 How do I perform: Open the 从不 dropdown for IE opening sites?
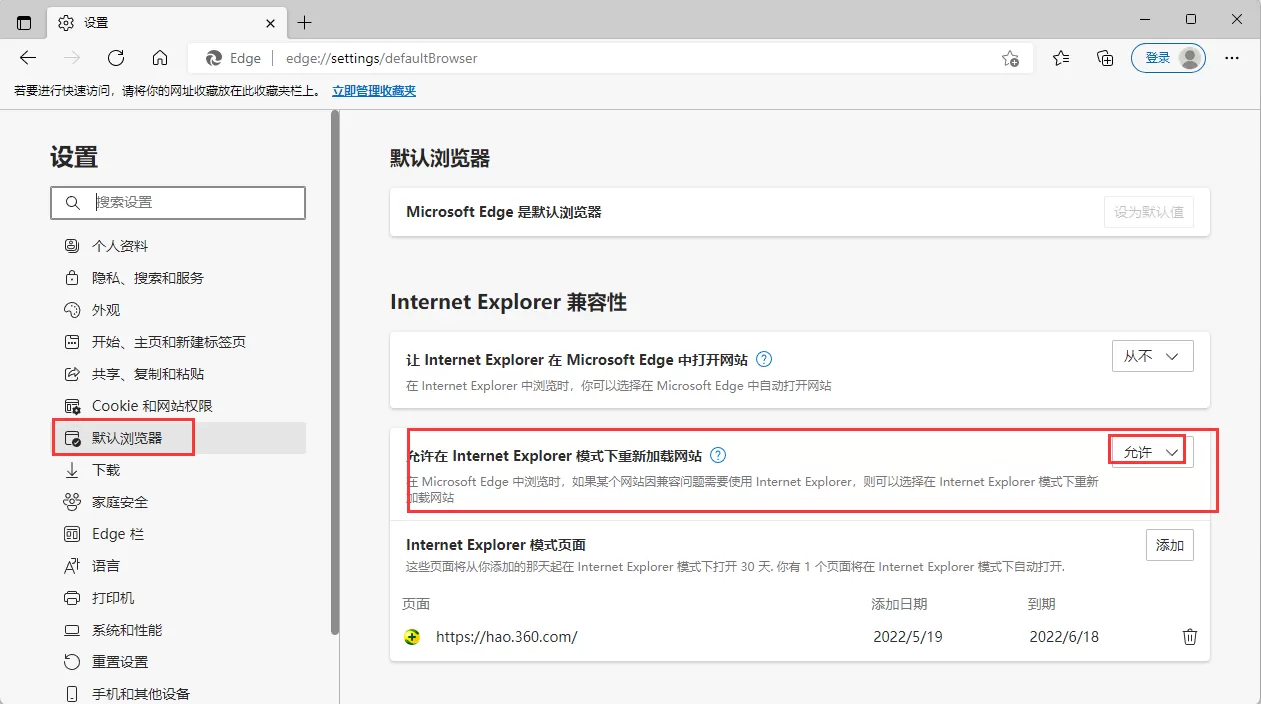pyautogui.click(x=1152, y=355)
